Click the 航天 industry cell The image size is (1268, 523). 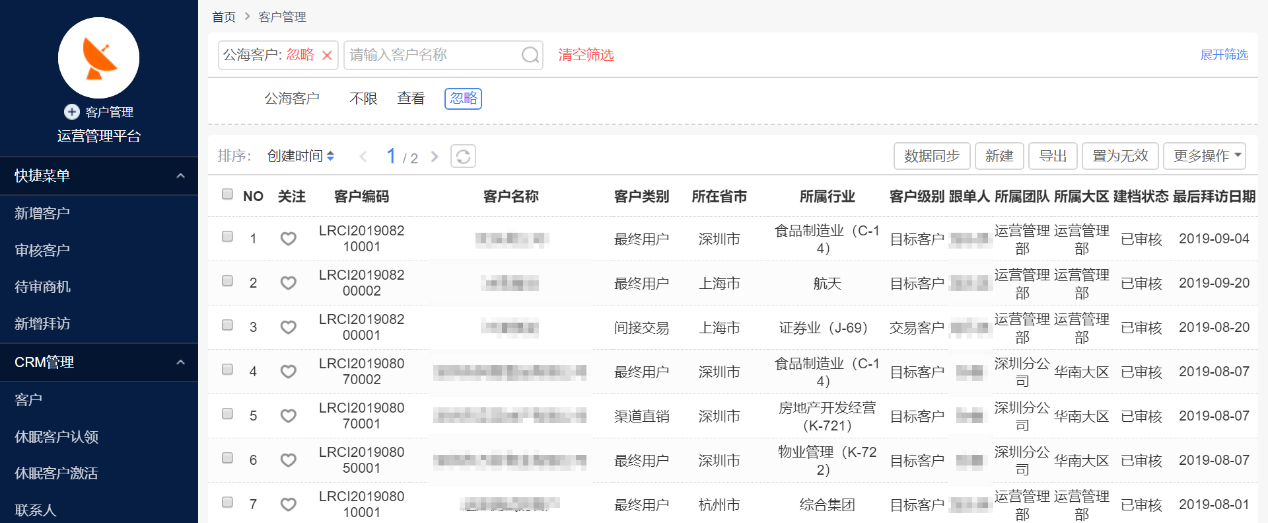click(x=827, y=283)
